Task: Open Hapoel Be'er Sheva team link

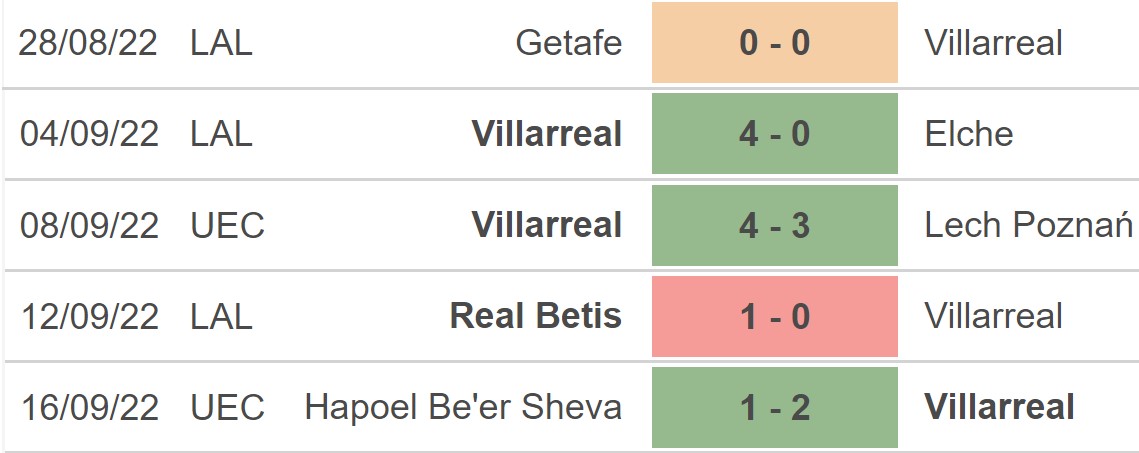Action: (463, 408)
